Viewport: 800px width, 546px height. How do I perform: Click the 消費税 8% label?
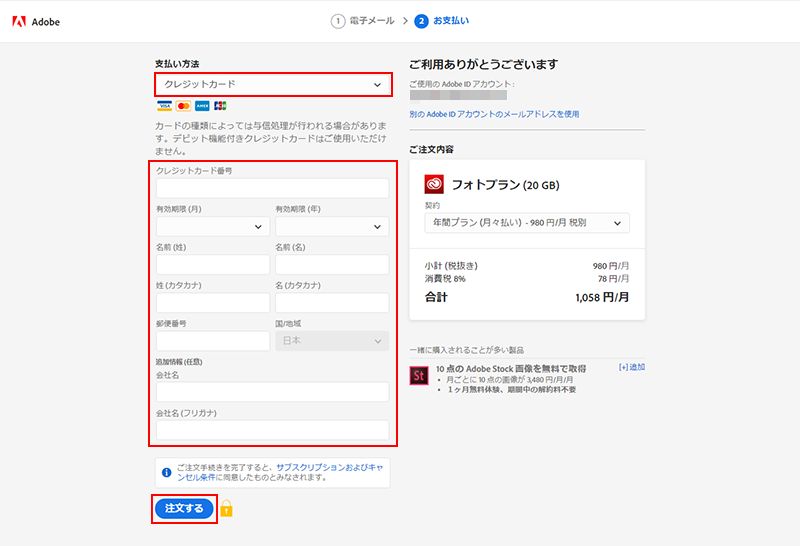pyautogui.click(x=445, y=279)
